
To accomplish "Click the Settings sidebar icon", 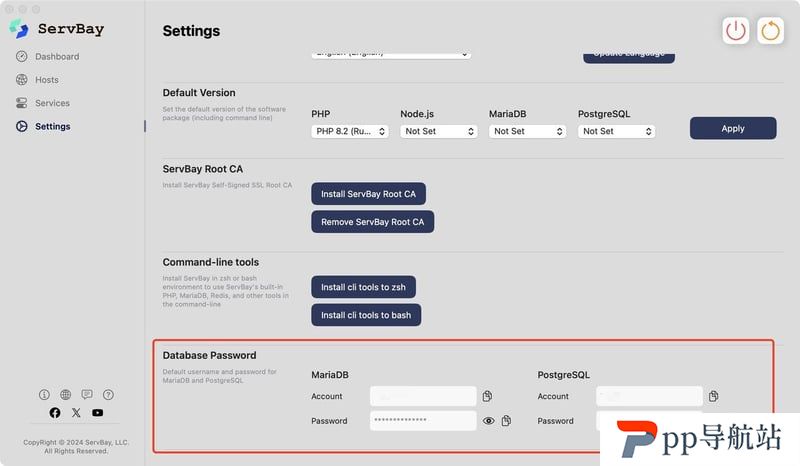I will point(21,126).
